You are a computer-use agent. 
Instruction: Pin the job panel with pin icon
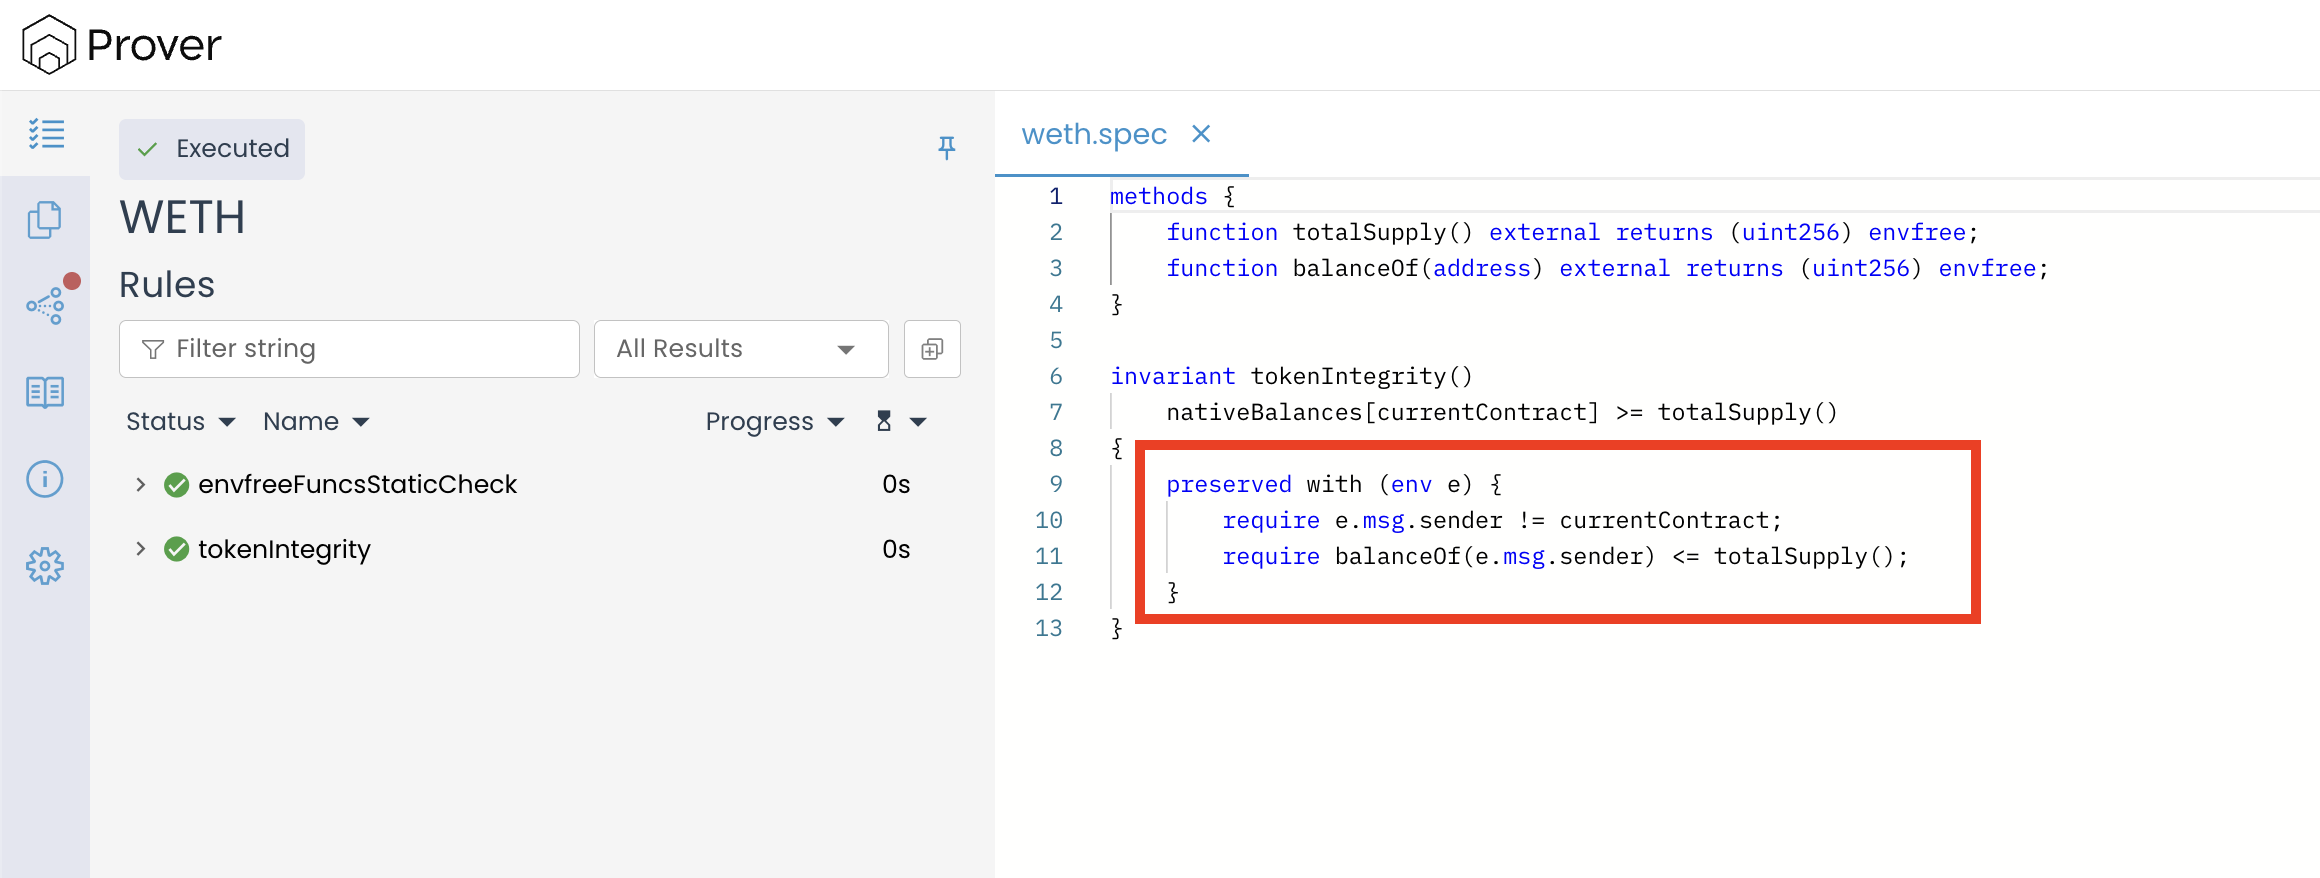click(x=946, y=148)
